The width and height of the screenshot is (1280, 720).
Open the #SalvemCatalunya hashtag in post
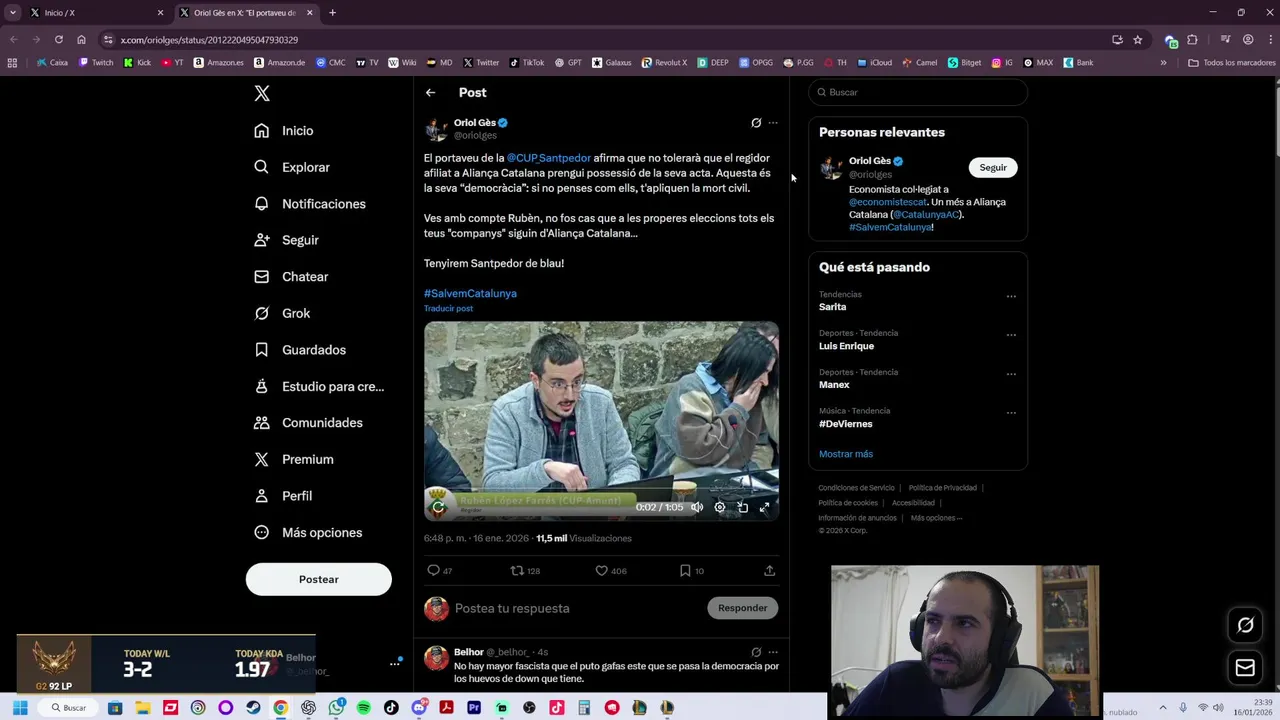(x=470, y=293)
